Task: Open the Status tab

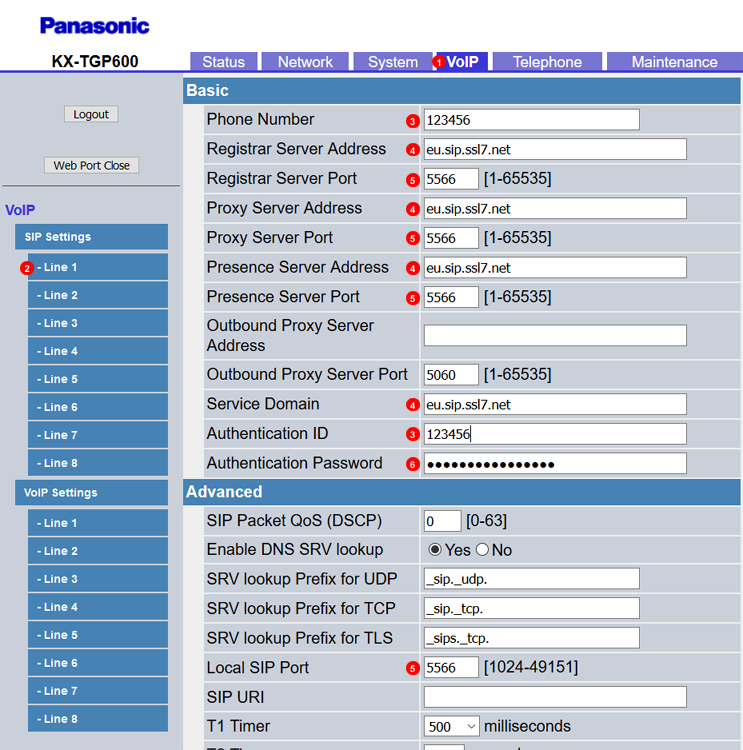Action: tap(223, 62)
